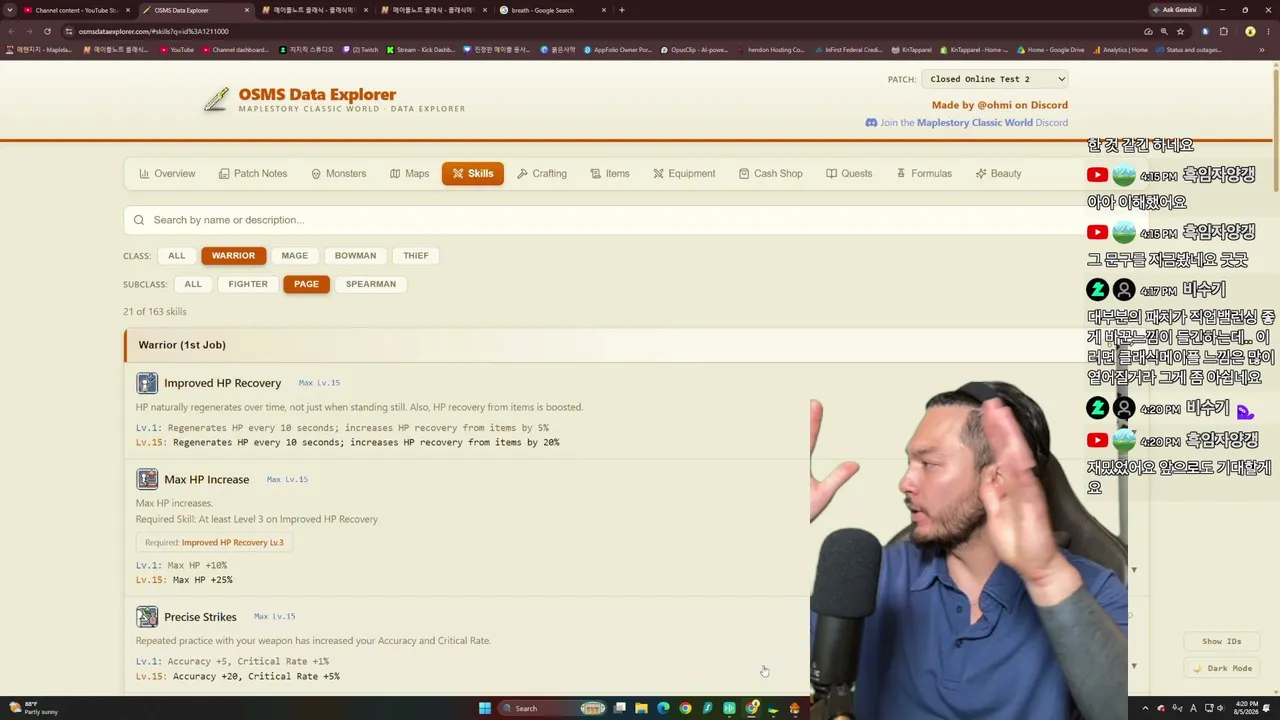Viewport: 1280px width, 720px height.
Task: Switch to the Channel content - YouTube Studio tab
Action: coord(77,10)
